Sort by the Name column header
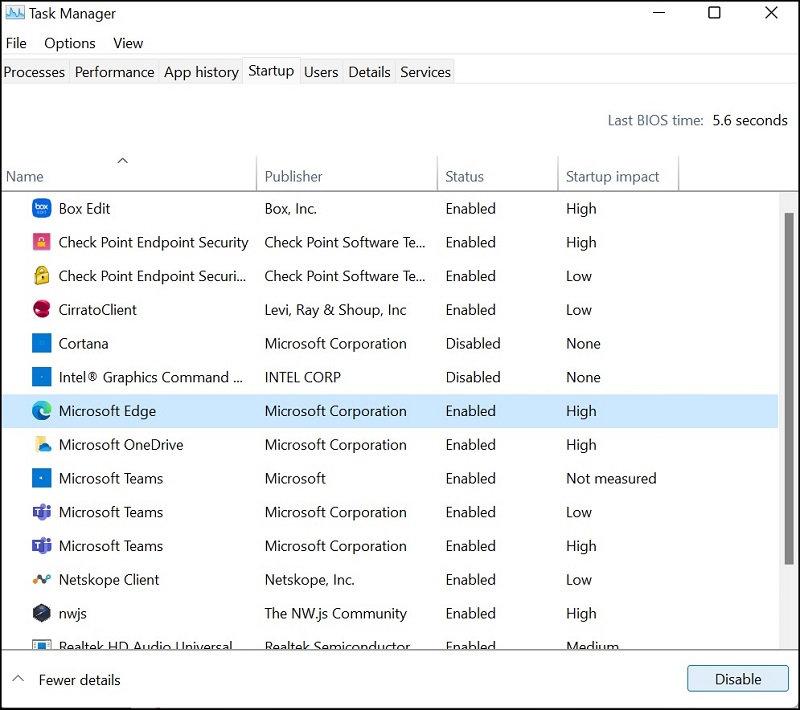 (129, 173)
